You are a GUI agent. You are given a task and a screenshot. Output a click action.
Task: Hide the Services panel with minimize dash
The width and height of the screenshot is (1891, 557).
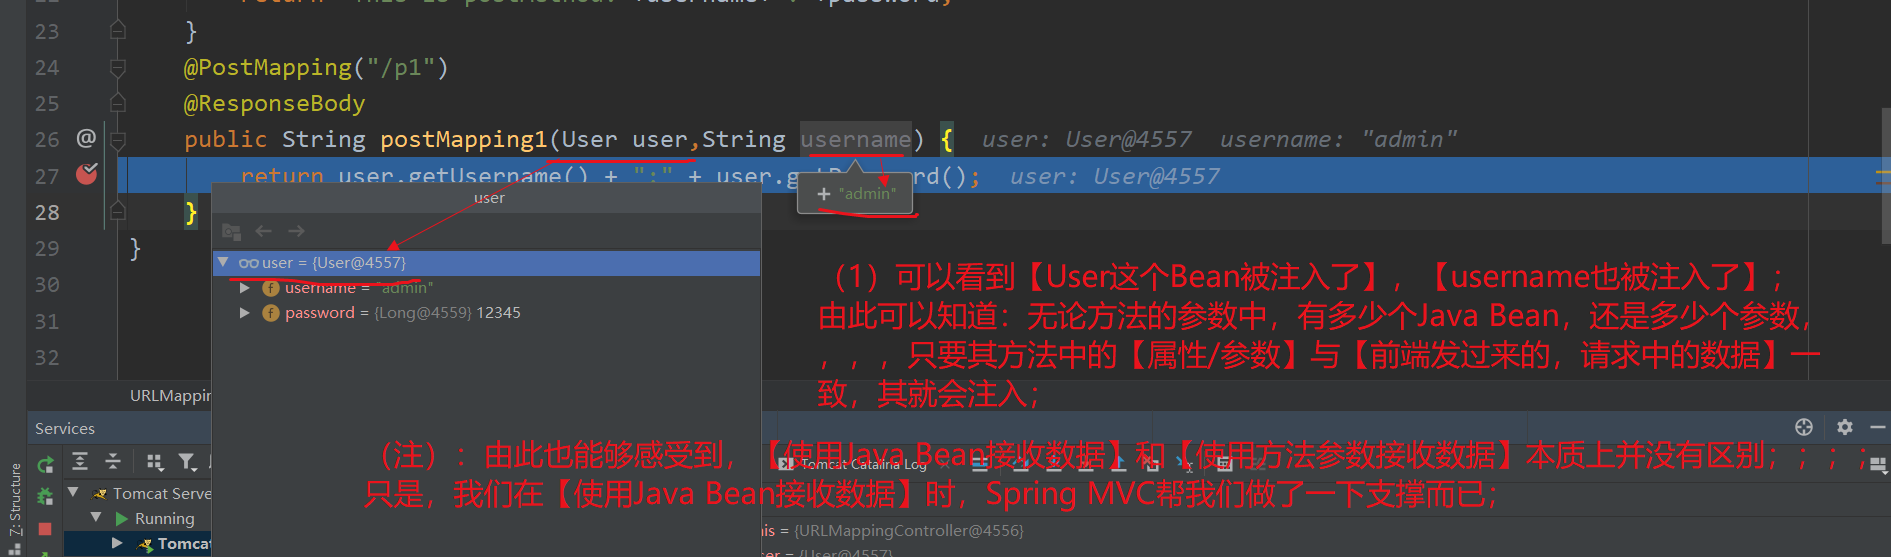pos(1878,427)
